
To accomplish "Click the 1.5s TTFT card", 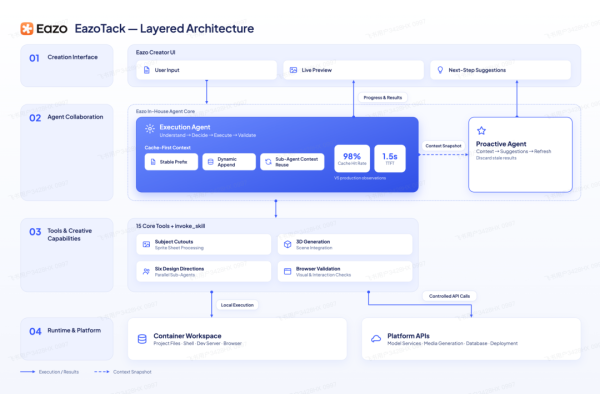I will click(x=390, y=159).
